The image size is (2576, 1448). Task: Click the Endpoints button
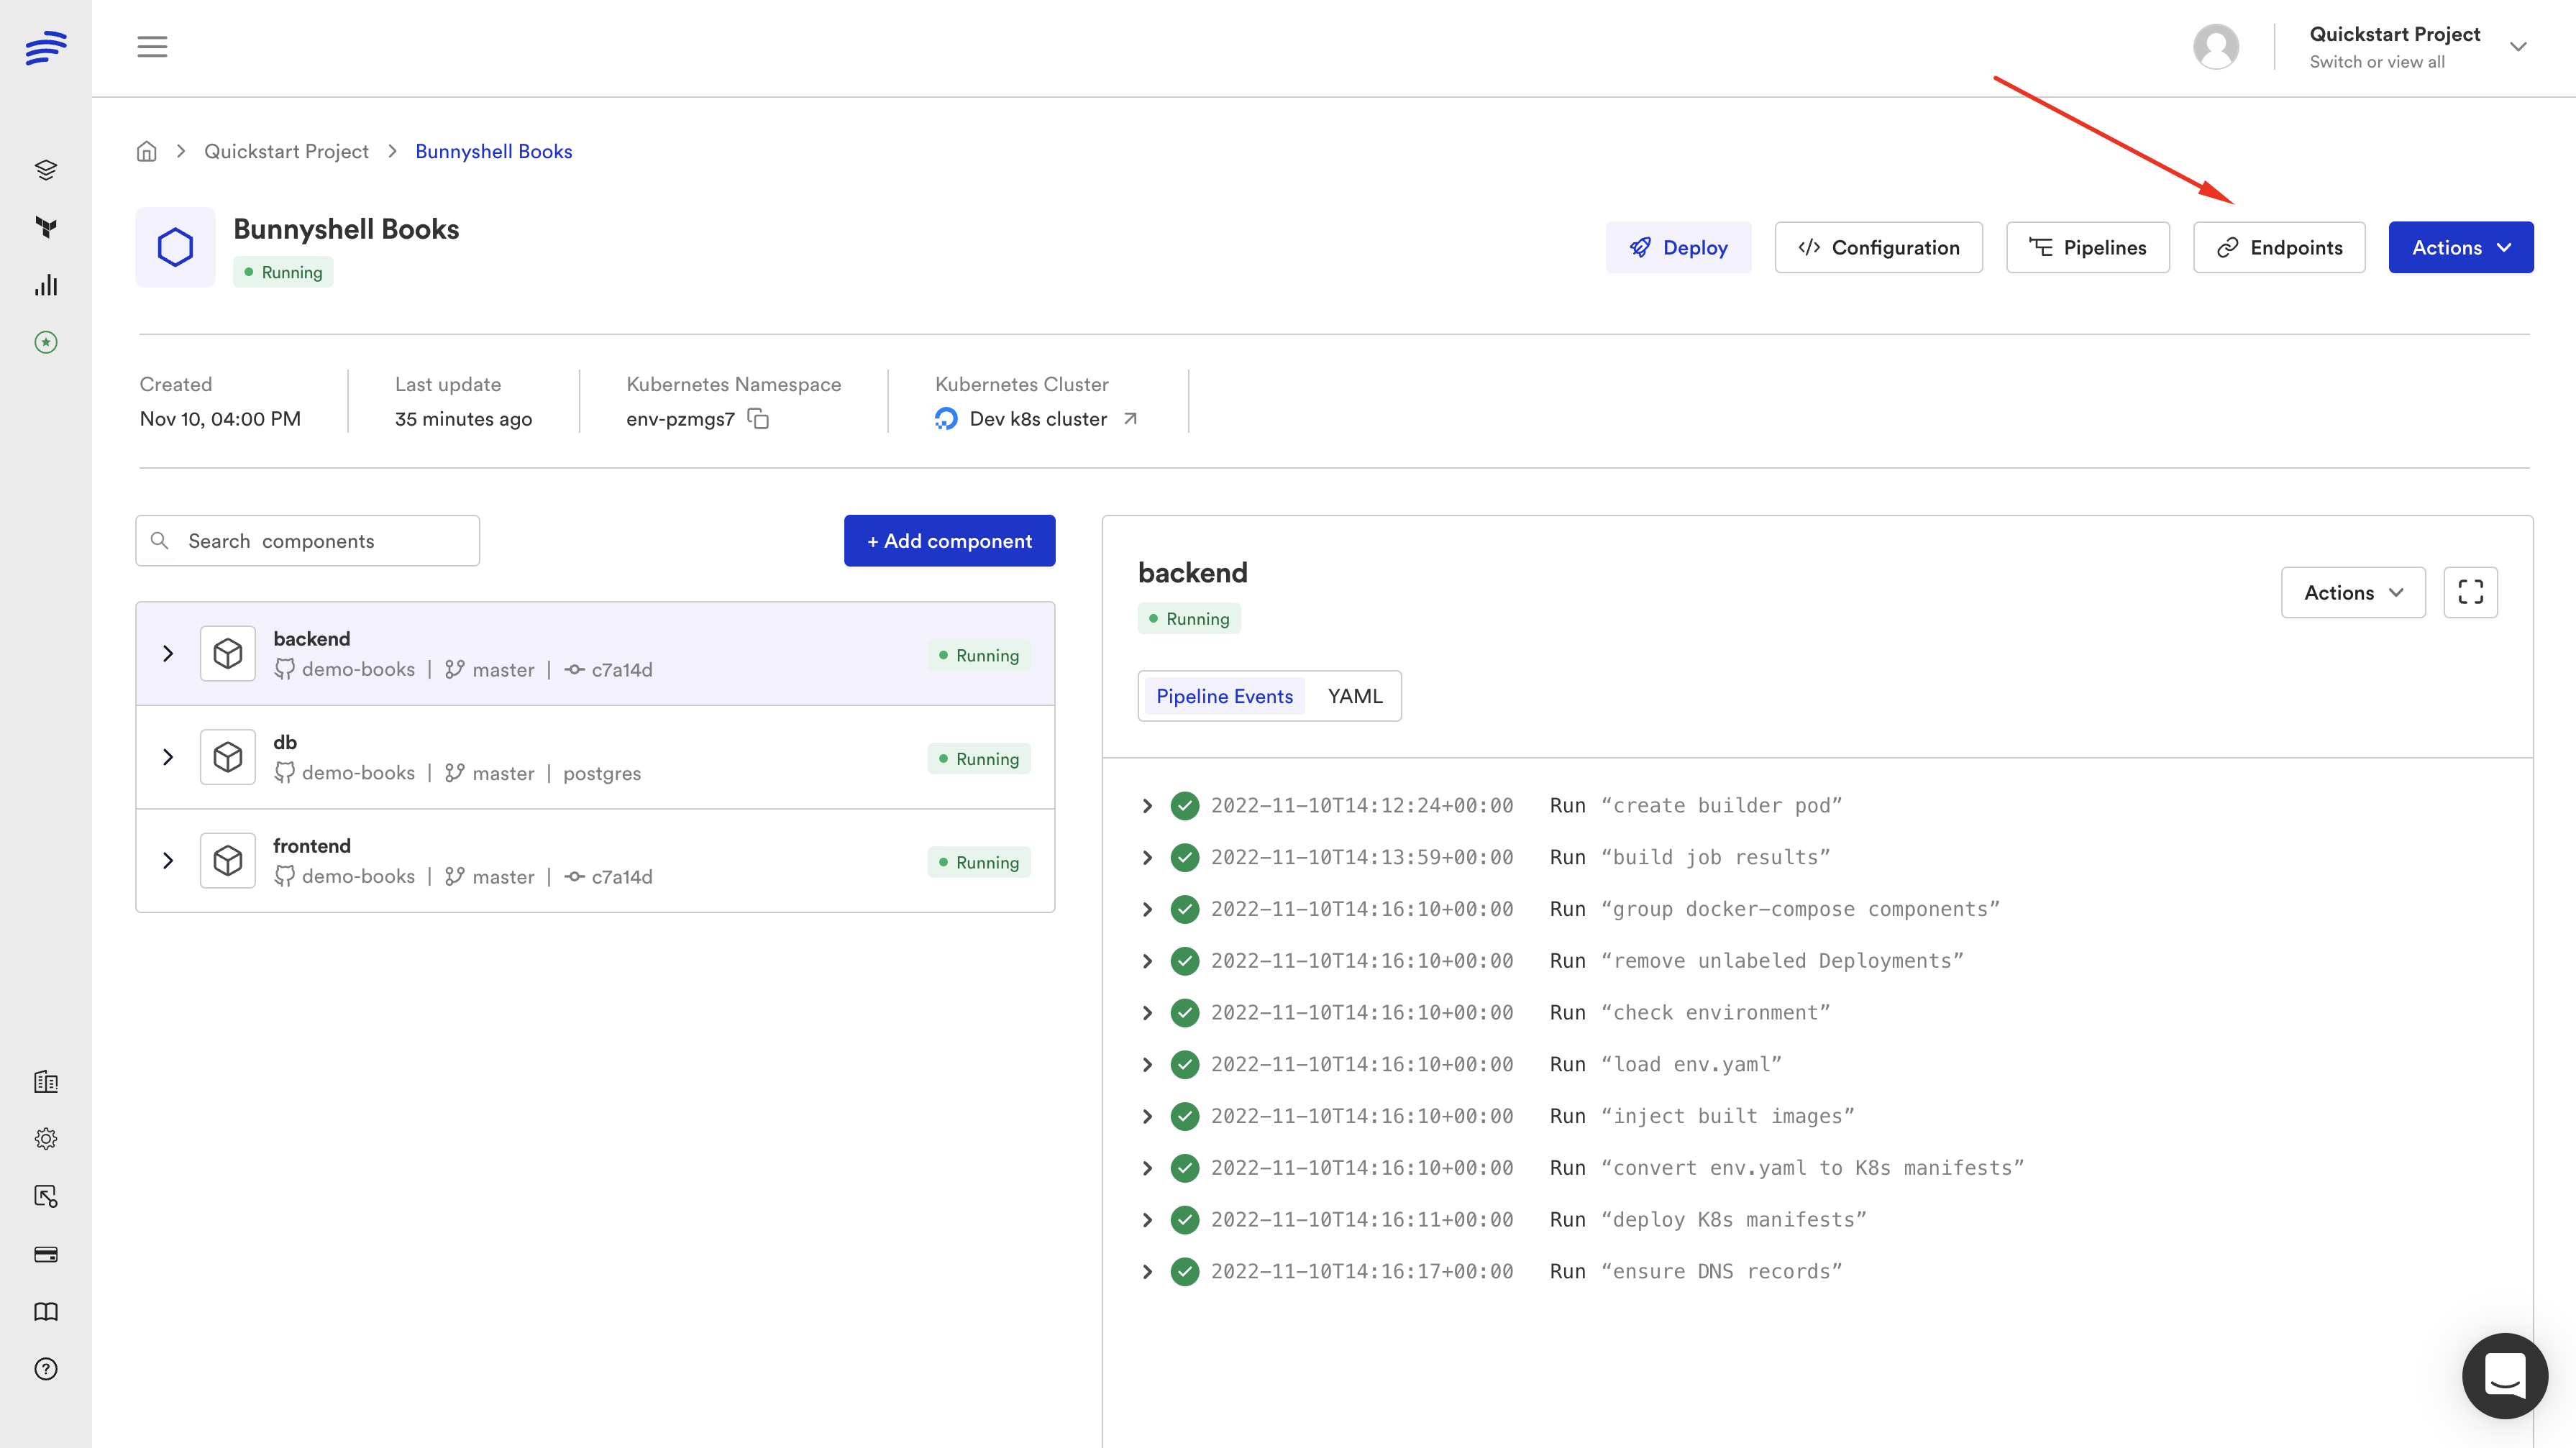point(2278,247)
